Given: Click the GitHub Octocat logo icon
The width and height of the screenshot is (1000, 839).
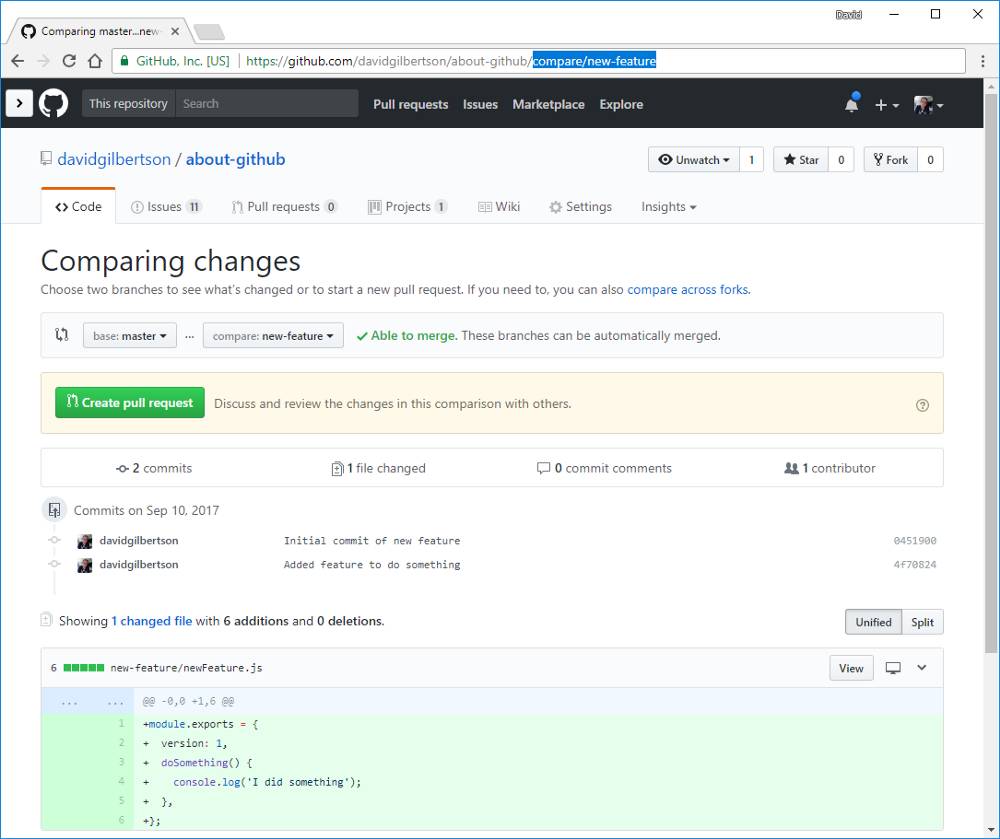Looking at the screenshot, I should click(53, 104).
